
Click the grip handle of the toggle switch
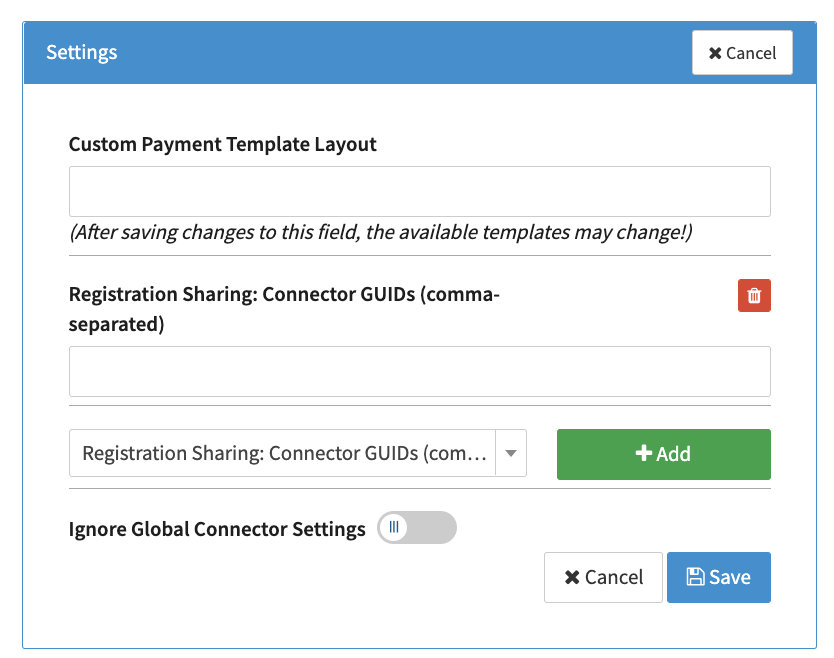click(394, 527)
